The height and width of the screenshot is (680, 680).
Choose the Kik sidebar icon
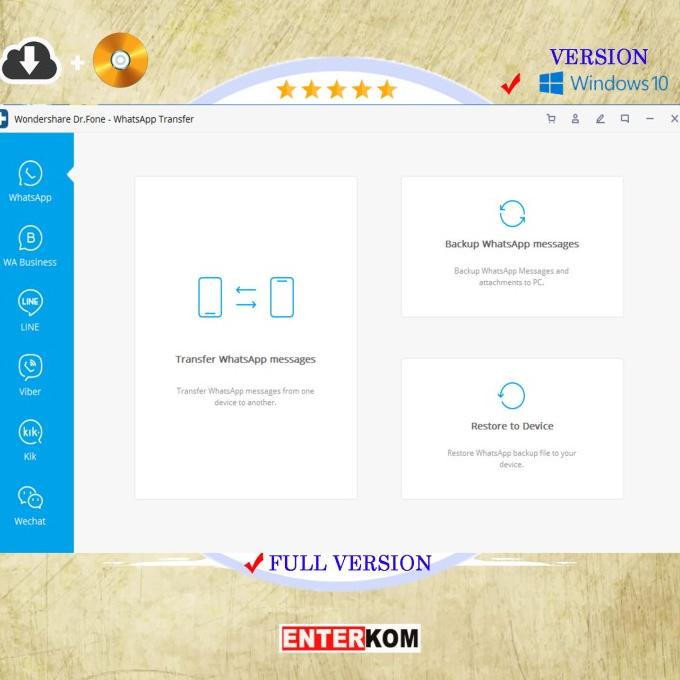click(x=30, y=432)
